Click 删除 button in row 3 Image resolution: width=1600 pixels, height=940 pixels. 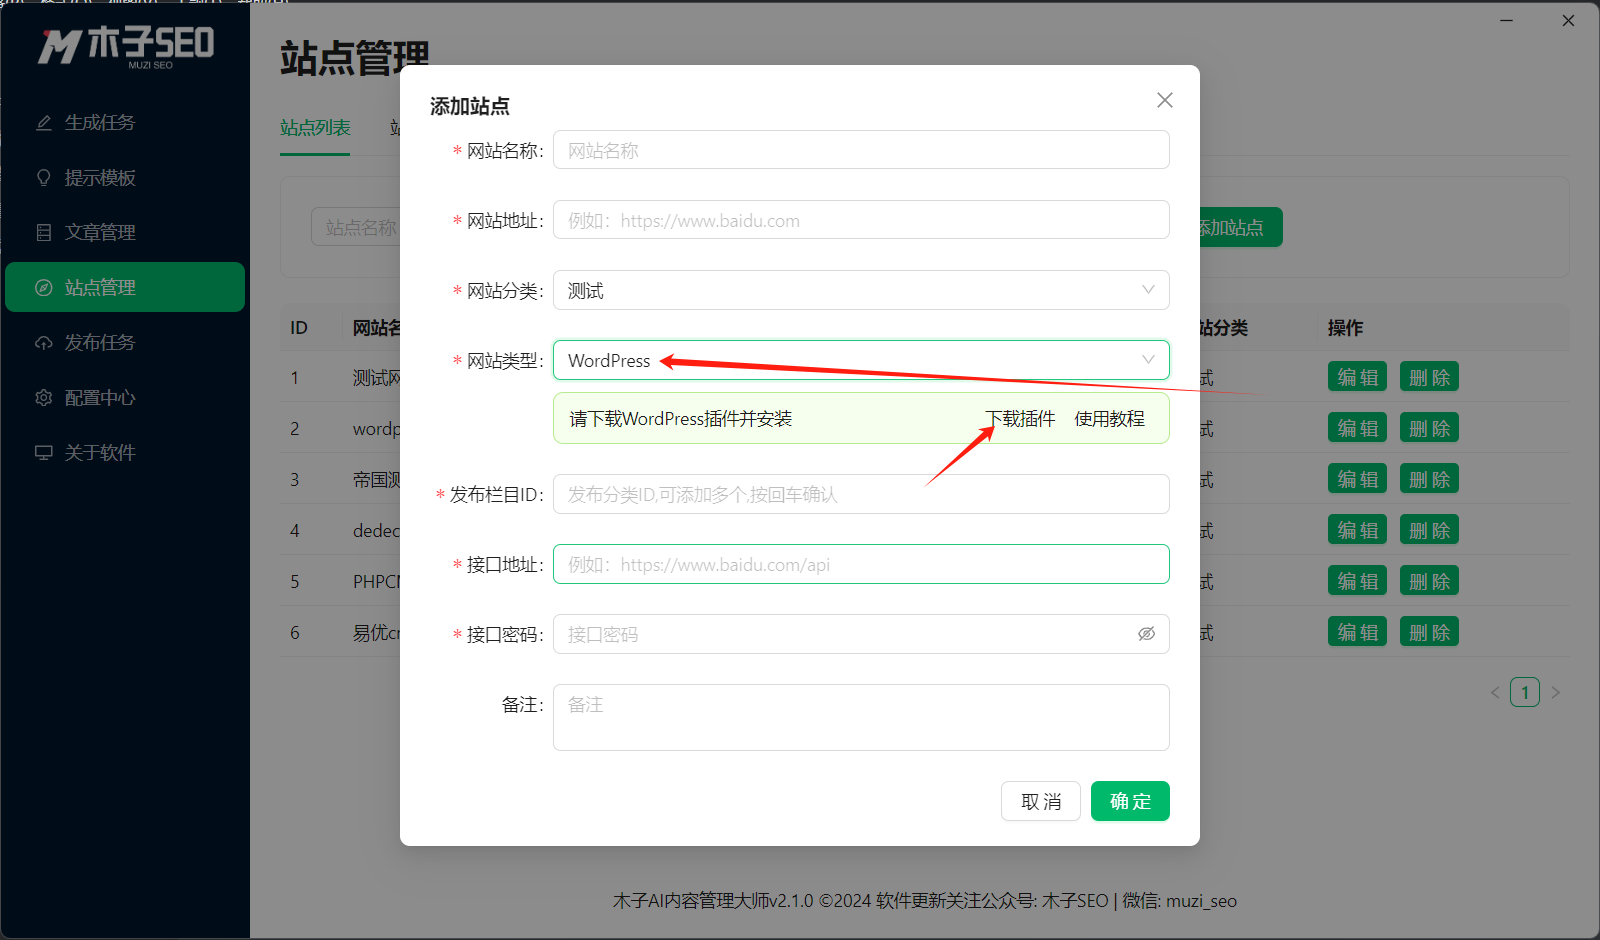1429,479
